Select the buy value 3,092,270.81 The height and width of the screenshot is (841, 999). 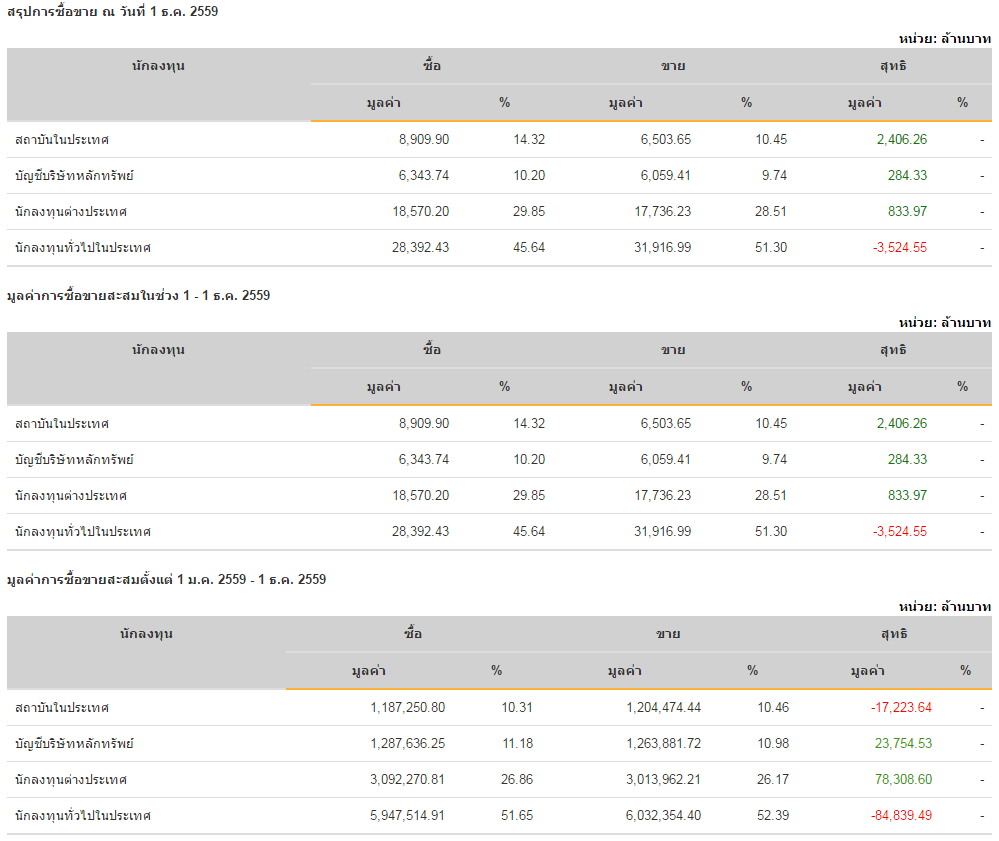pos(407,780)
